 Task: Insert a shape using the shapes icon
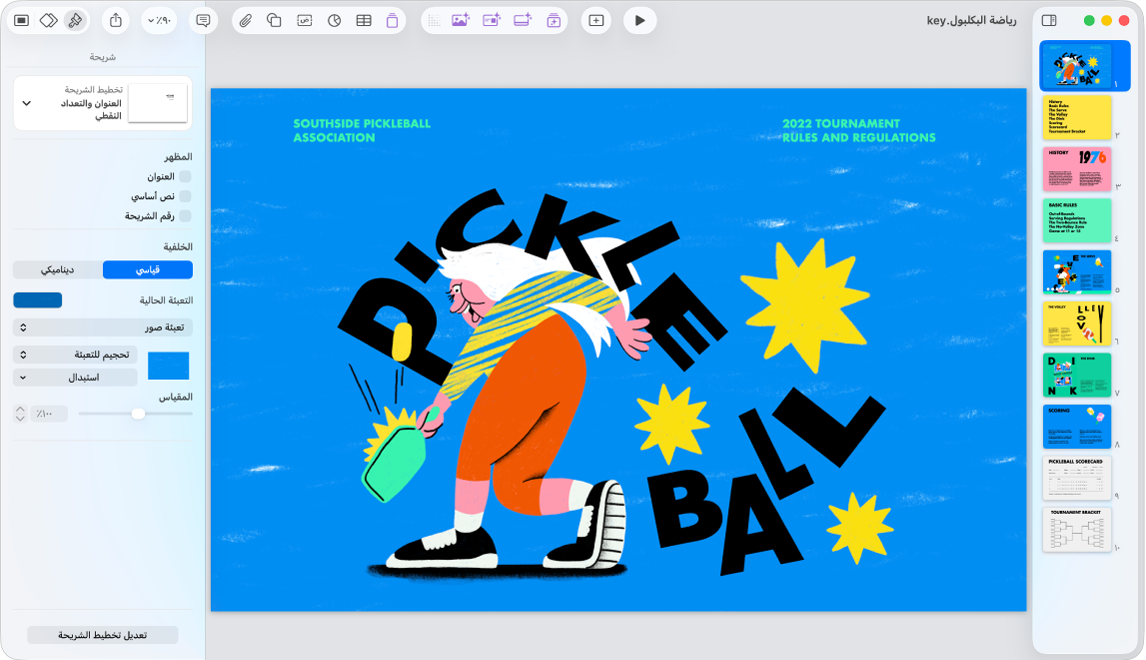coord(274,20)
